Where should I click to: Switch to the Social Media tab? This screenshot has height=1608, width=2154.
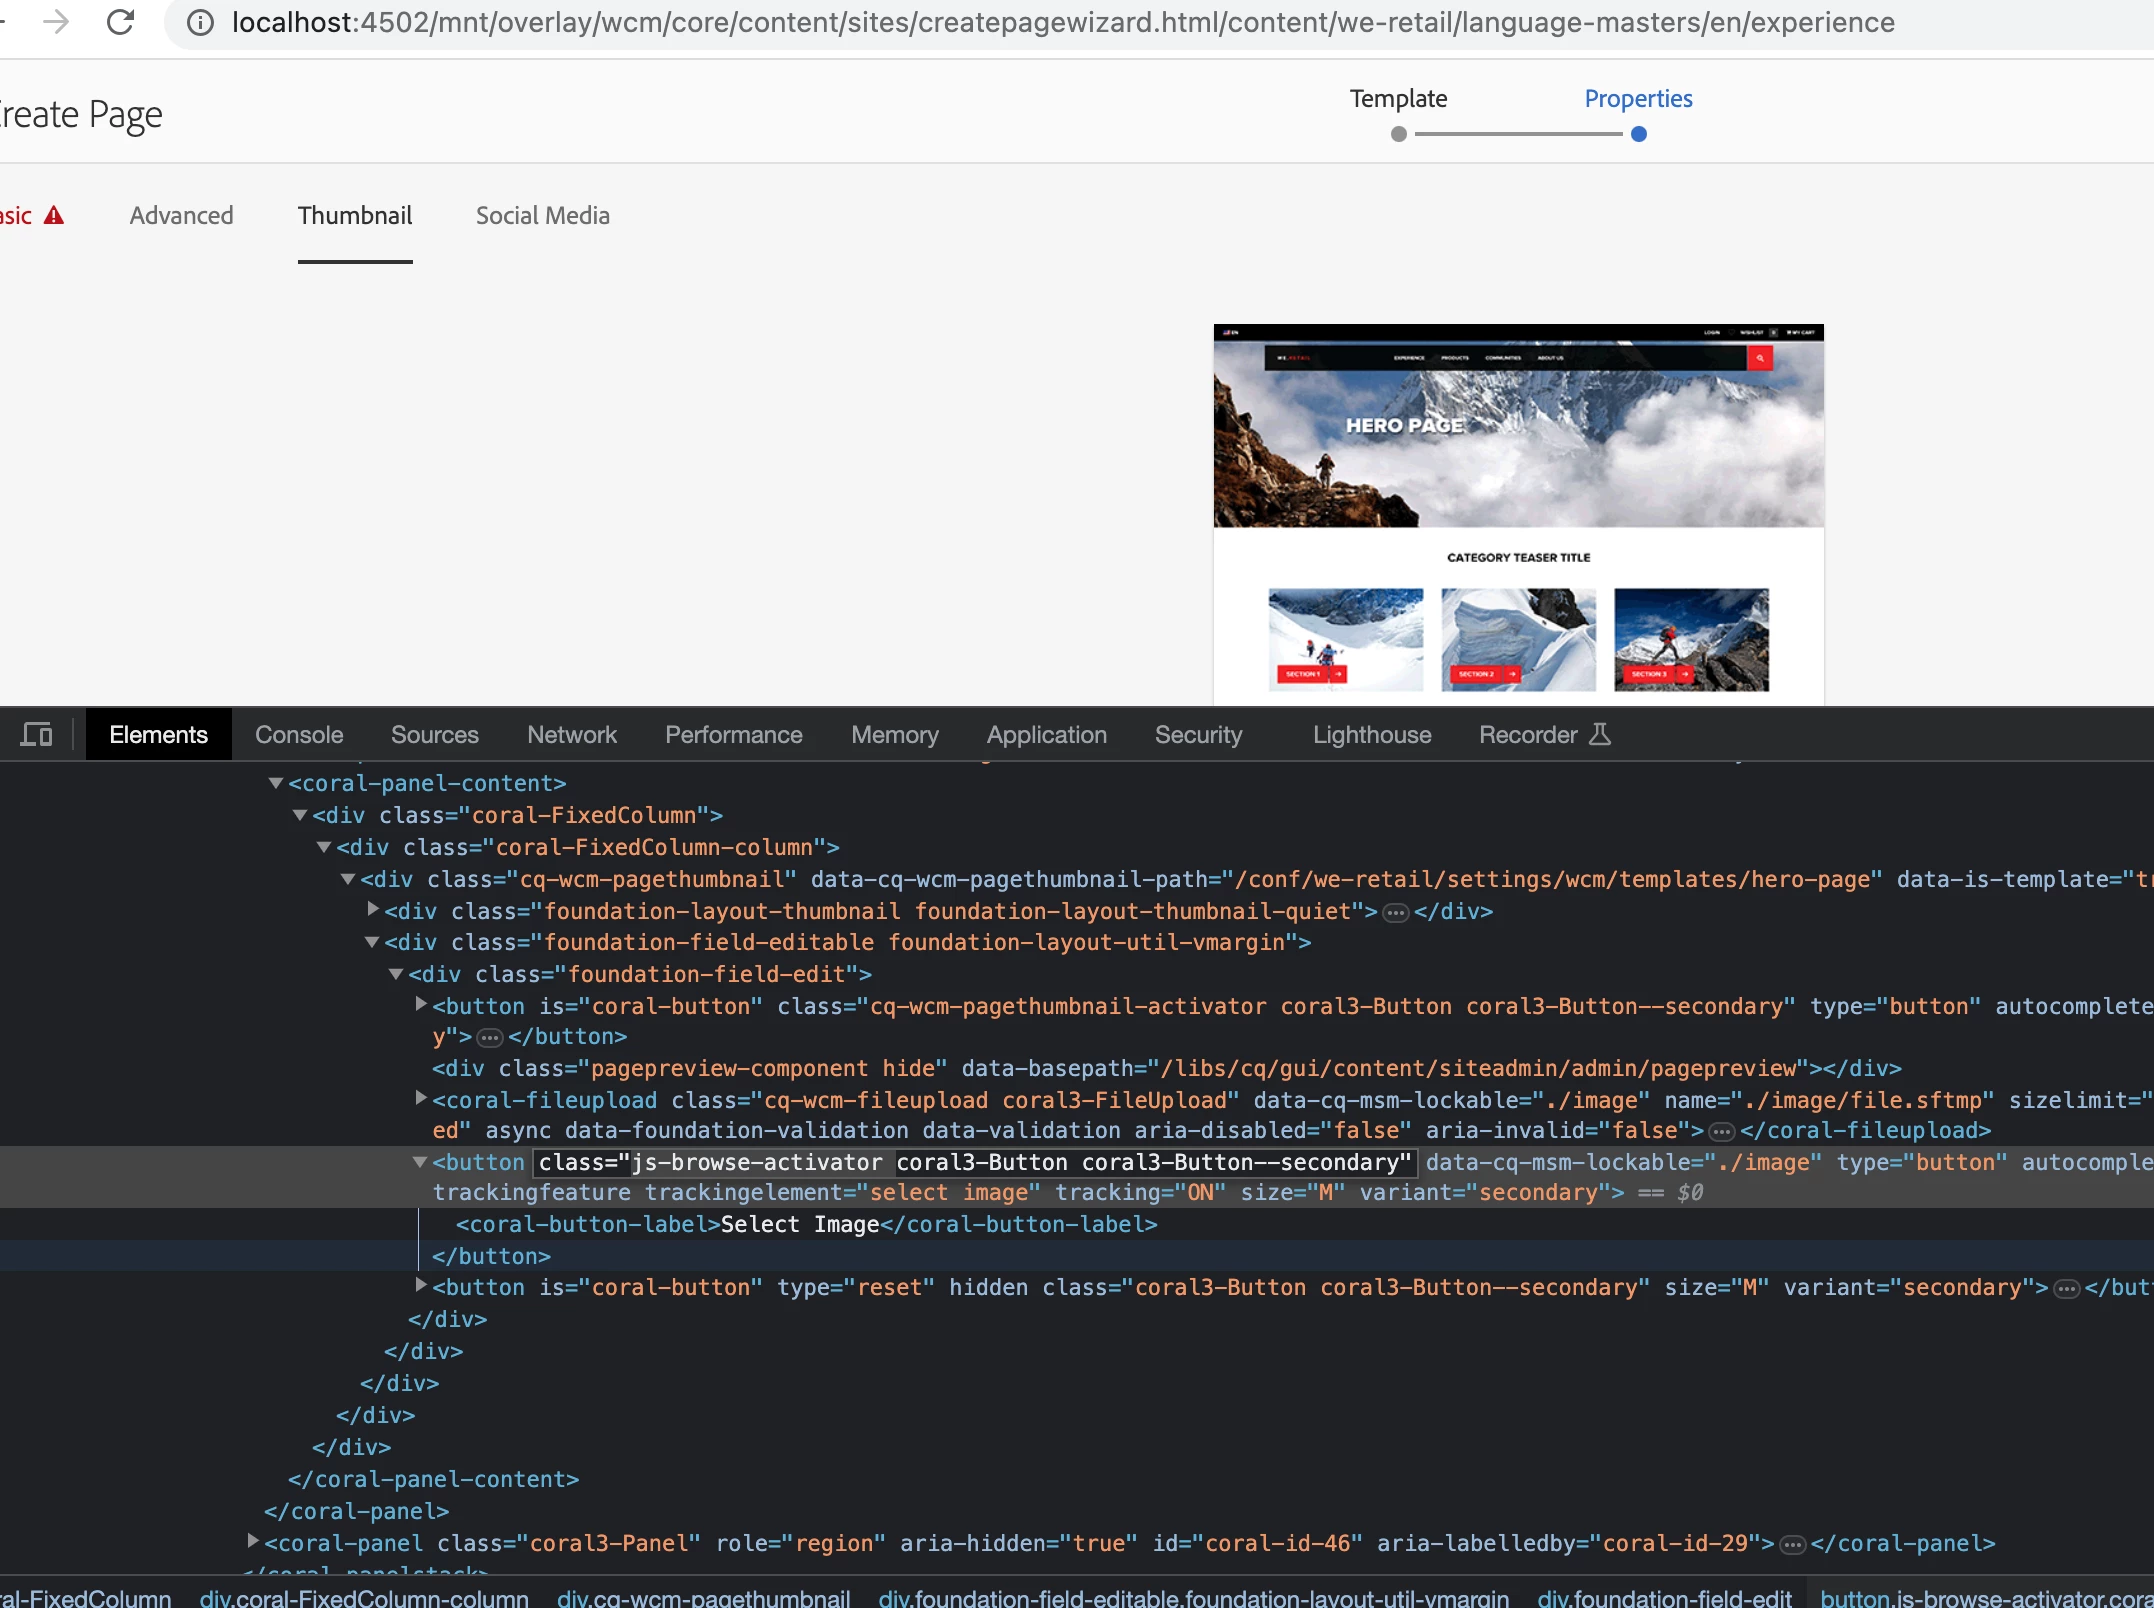tap(542, 216)
